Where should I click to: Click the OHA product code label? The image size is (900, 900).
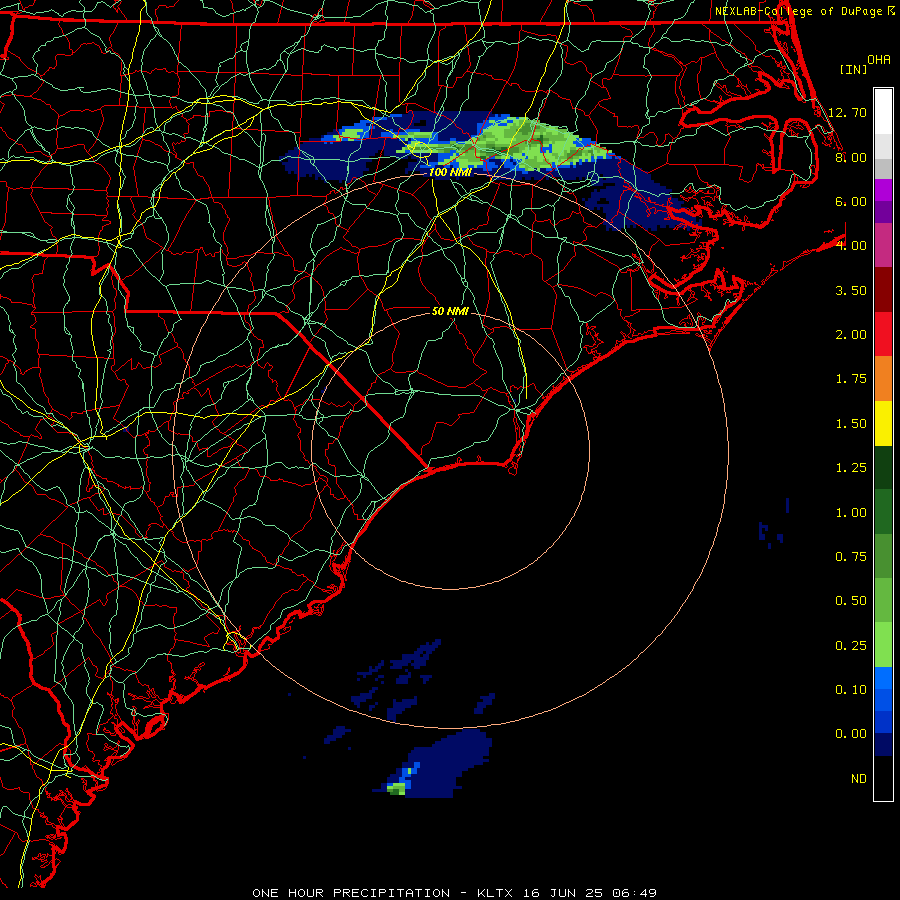pyautogui.click(x=879, y=60)
